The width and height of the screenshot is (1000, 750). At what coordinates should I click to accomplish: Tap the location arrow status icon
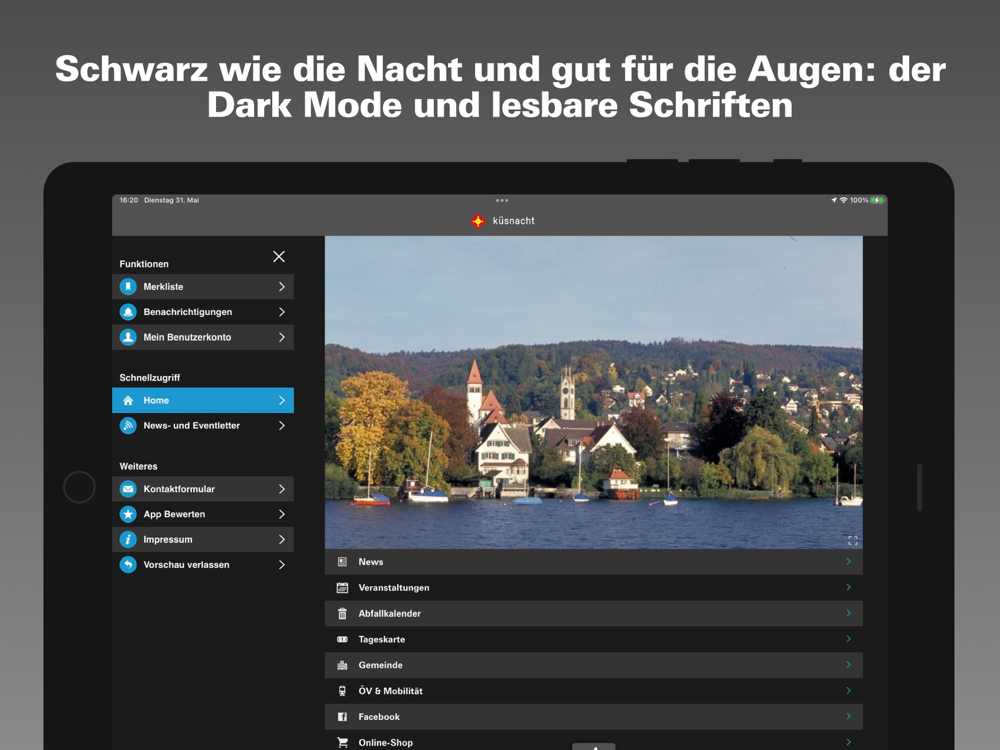pos(834,200)
